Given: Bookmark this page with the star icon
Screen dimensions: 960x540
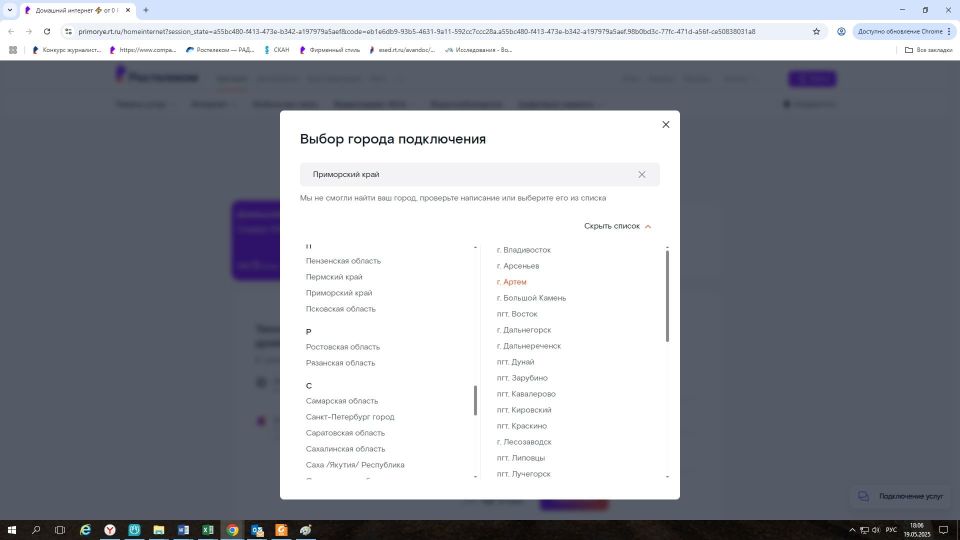Looking at the screenshot, I should click(x=816, y=31).
